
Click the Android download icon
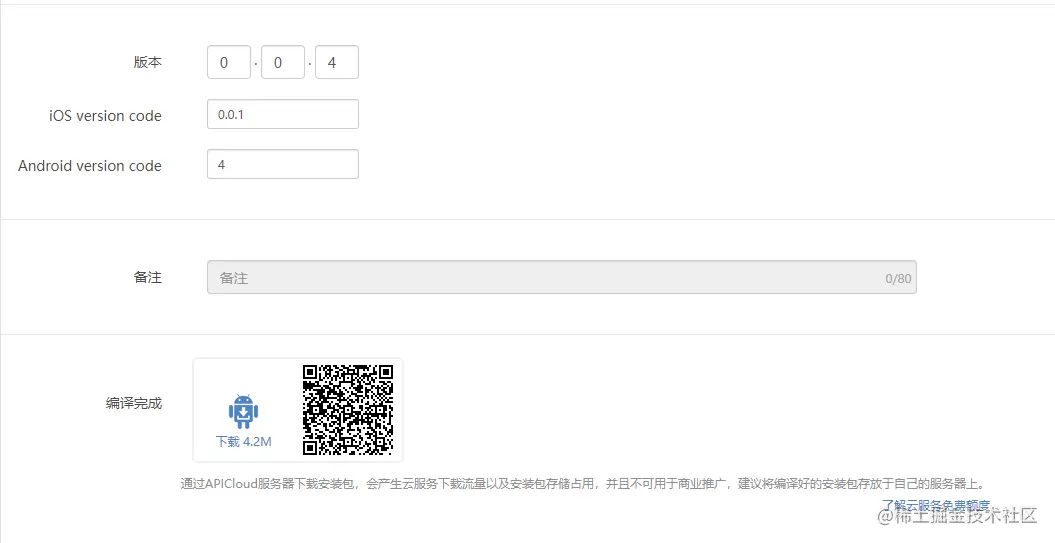click(244, 411)
